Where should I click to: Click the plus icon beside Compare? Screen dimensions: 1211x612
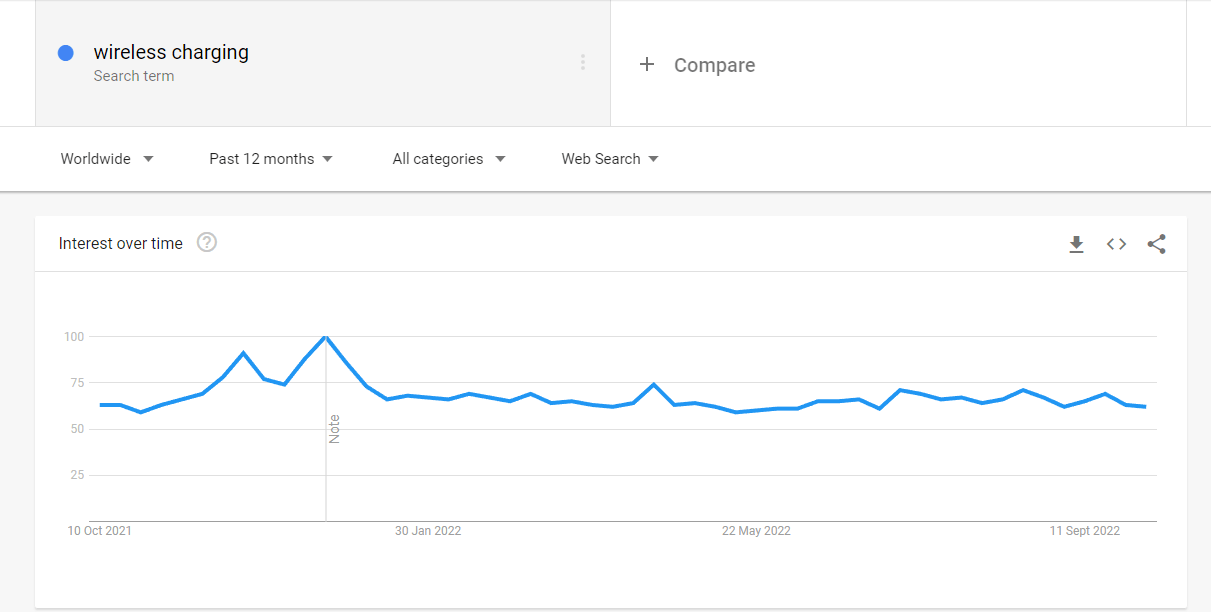[x=647, y=64]
